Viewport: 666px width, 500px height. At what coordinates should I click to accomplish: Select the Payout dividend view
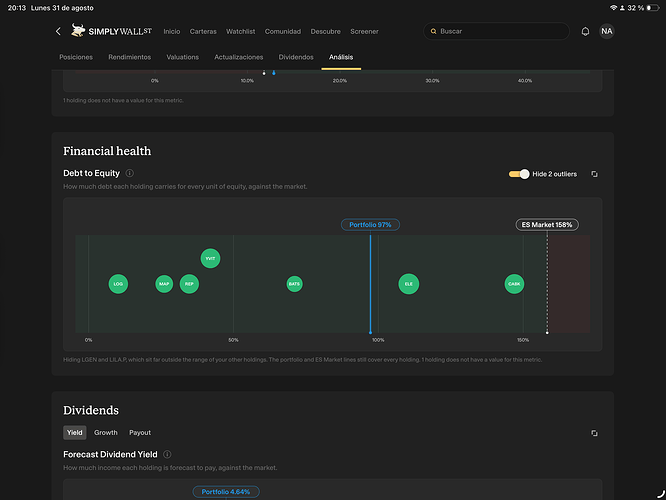tap(140, 432)
